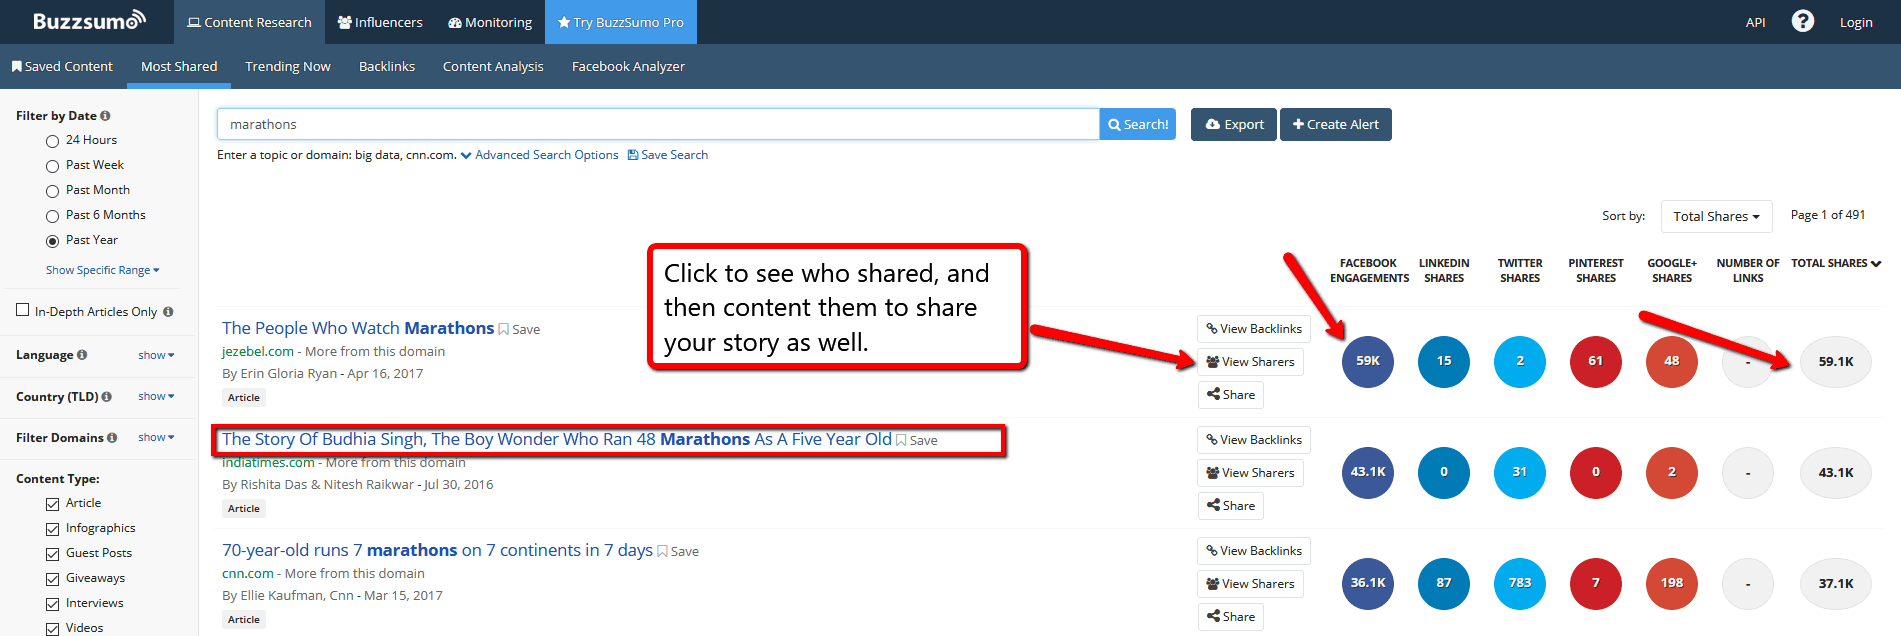Show the Filter Domains options
Viewport: 1901px width, 636px height.
tap(156, 438)
